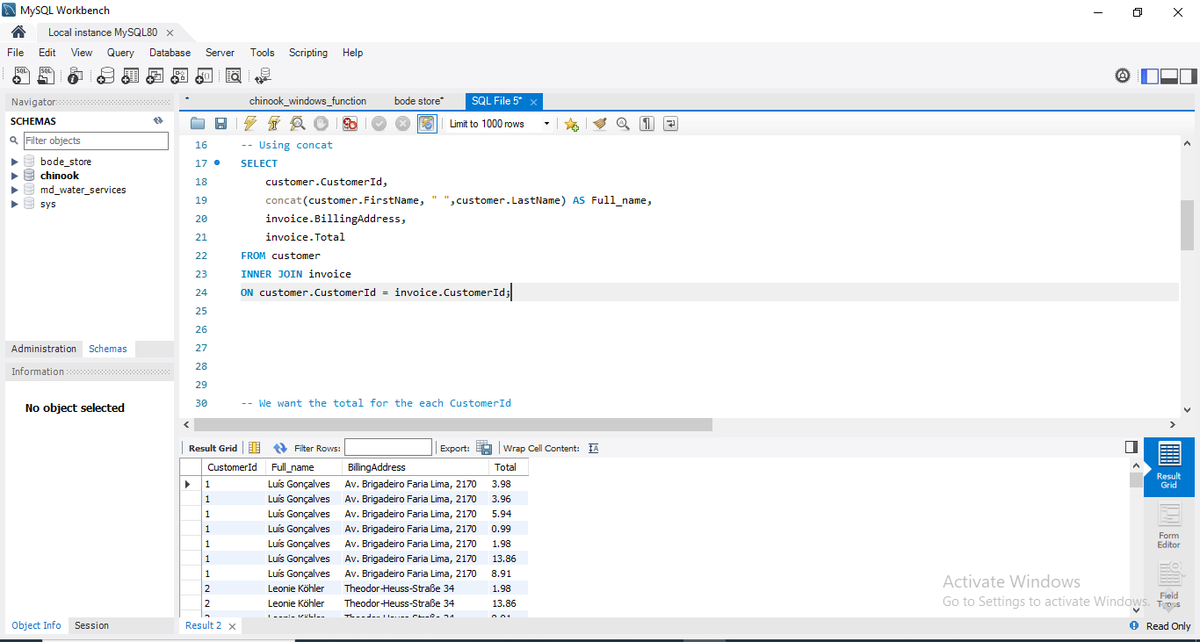Click export recordset icon
This screenshot has height=642, width=1200.
(484, 448)
